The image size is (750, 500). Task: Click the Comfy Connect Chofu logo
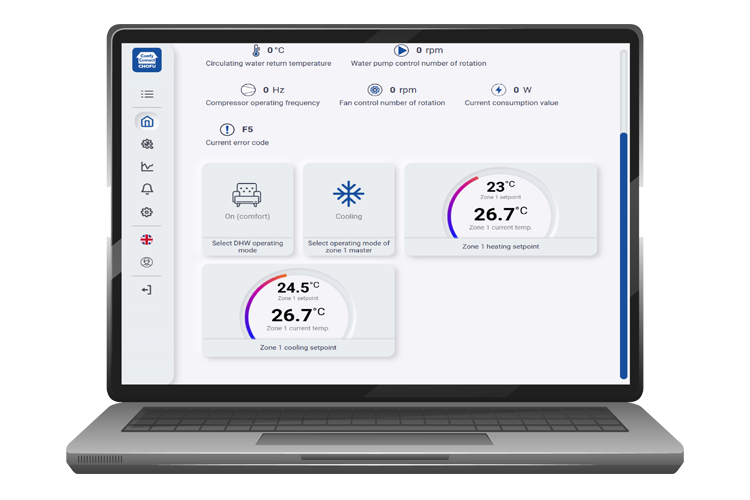(147, 60)
